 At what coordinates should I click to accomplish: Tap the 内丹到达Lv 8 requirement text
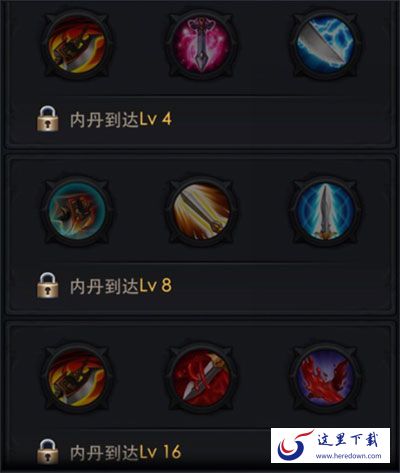point(121,286)
